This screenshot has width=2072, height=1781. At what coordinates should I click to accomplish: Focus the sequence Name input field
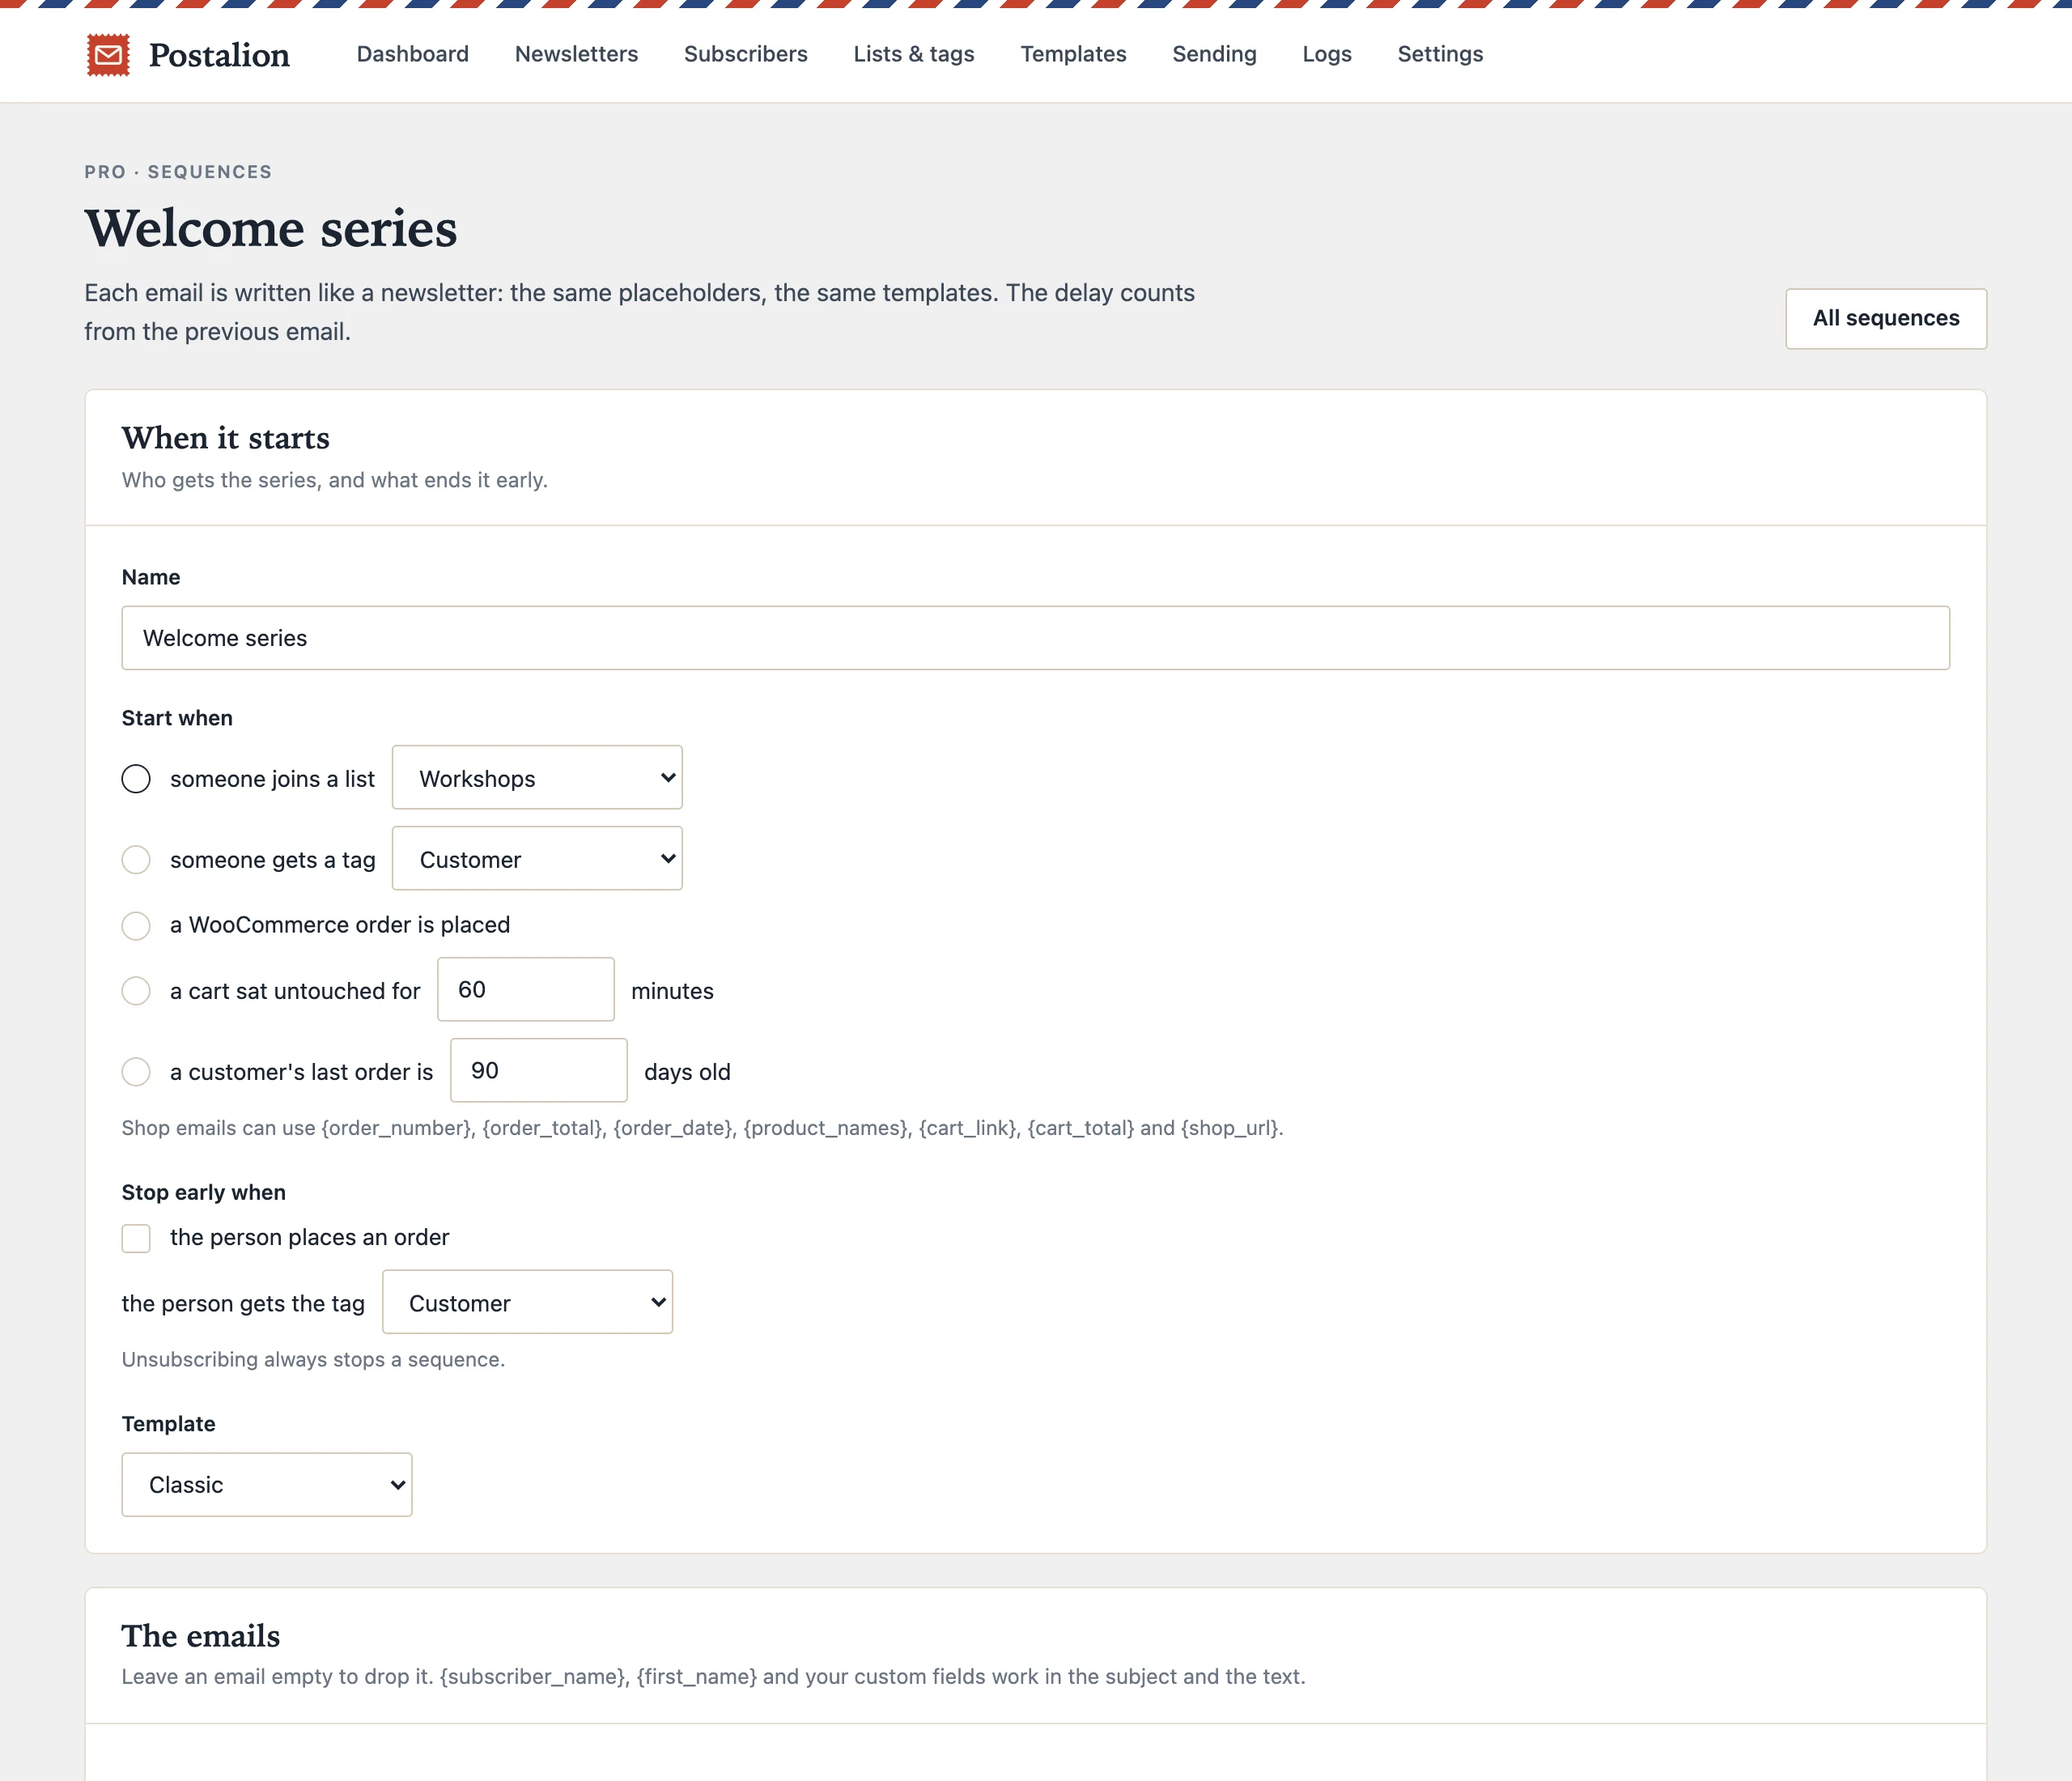coord(1035,638)
